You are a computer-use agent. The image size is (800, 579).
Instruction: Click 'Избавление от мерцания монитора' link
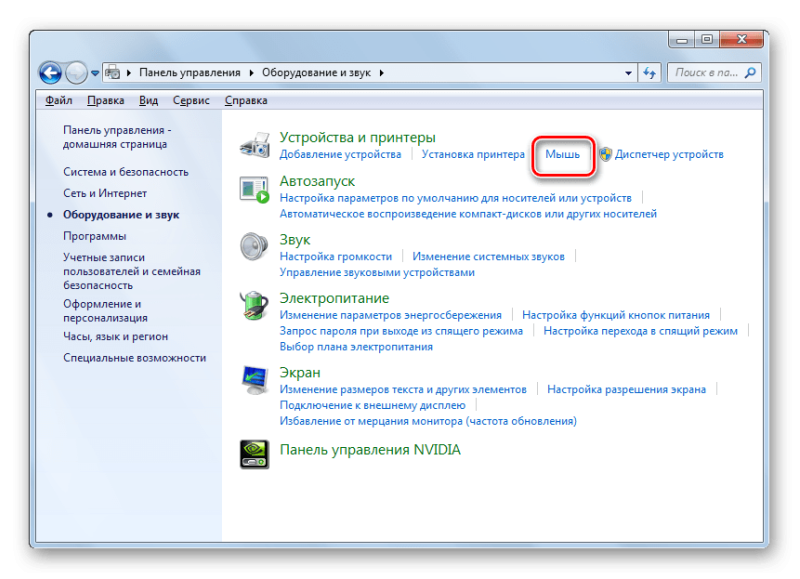pyautogui.click(x=428, y=421)
